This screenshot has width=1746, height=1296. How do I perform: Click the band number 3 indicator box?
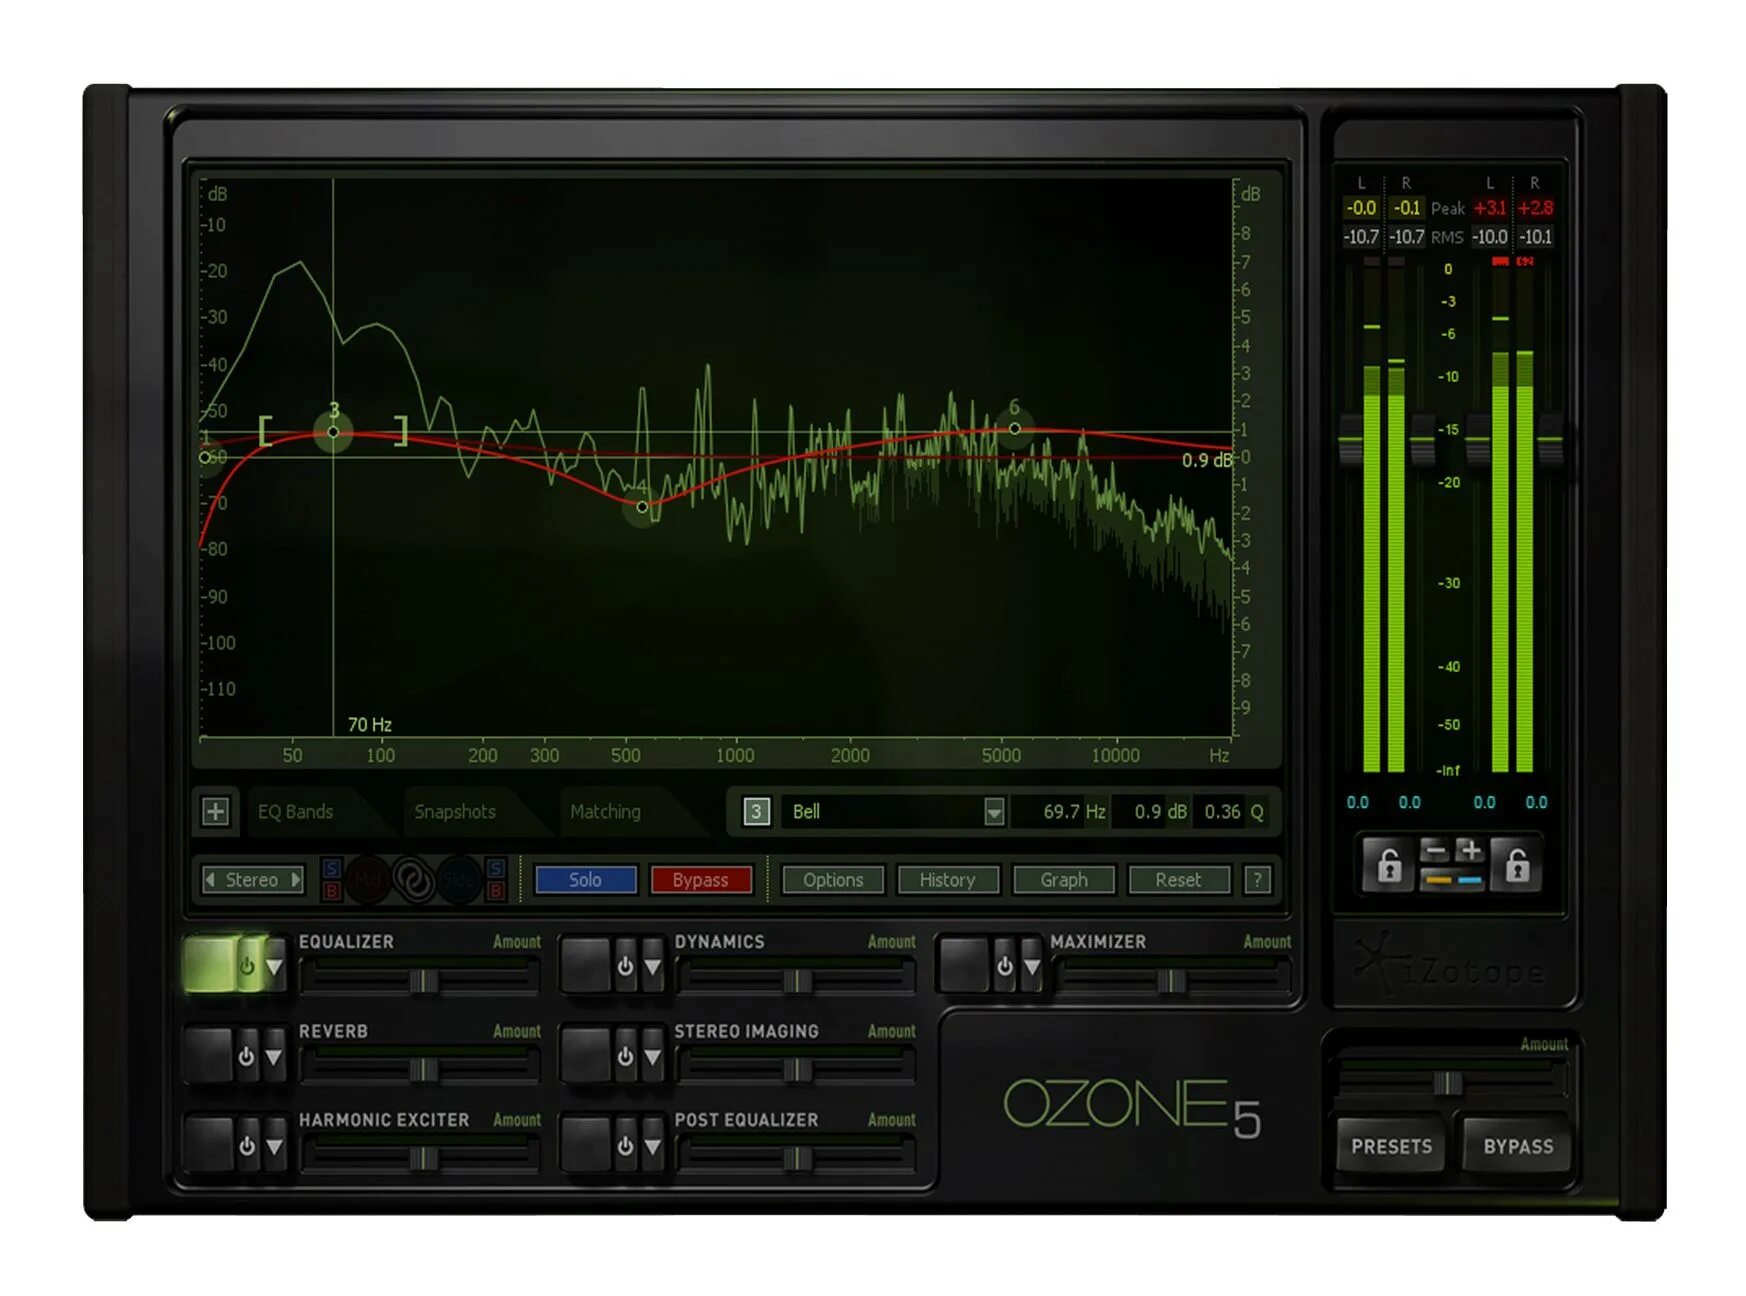(756, 811)
